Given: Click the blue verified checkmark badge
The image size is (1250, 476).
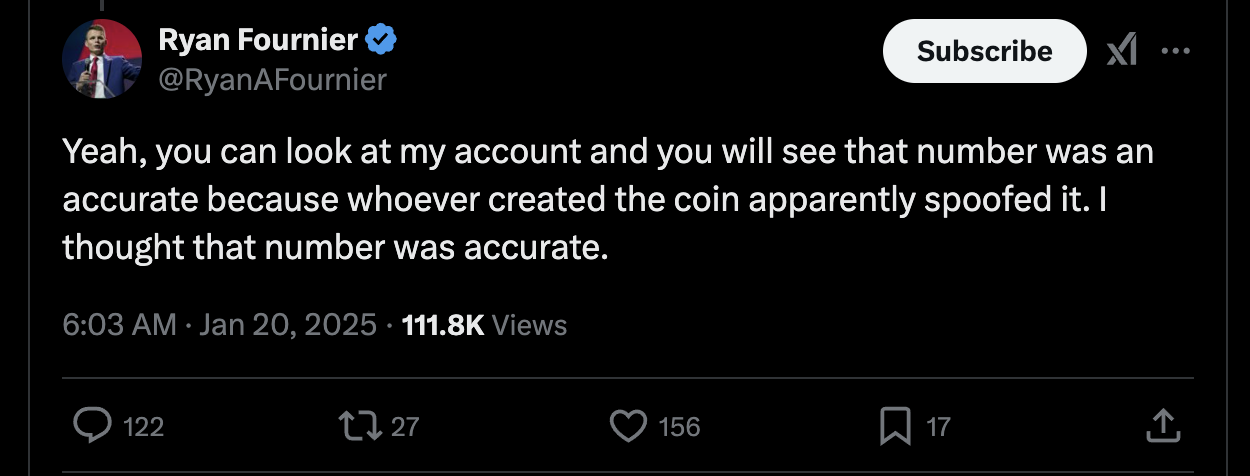Looking at the screenshot, I should click(x=383, y=40).
